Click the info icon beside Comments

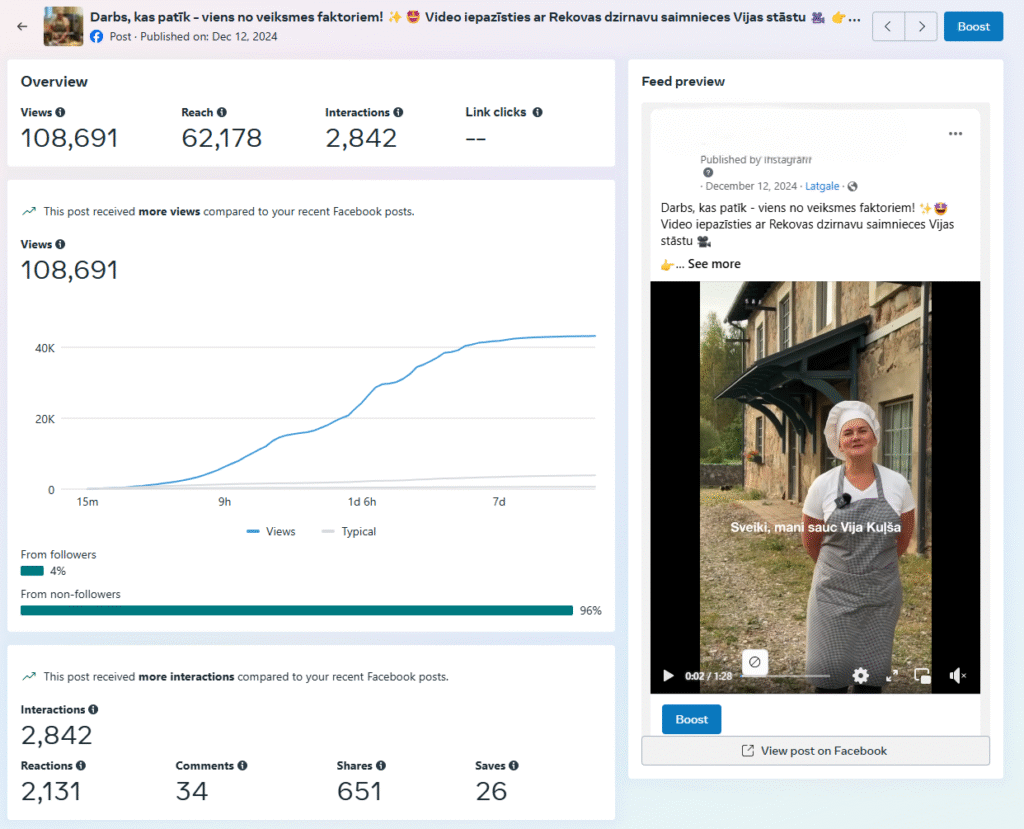coord(242,766)
